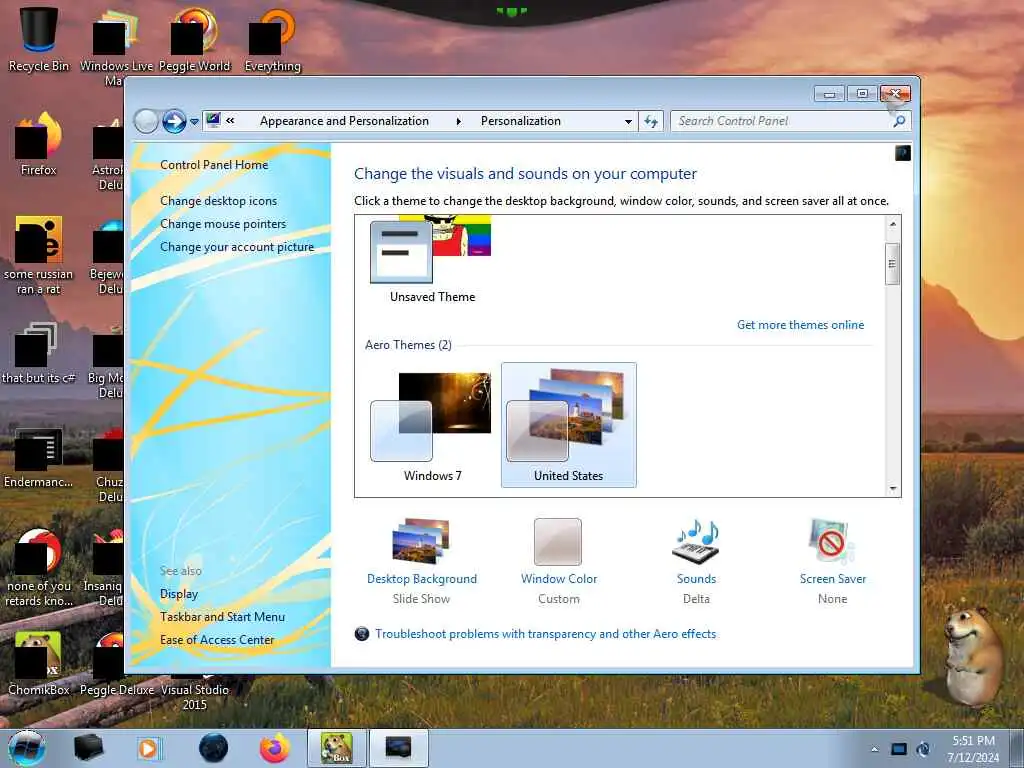1024x768 pixels.
Task: Open Peggle World desktop shortcut
Action: [x=195, y=39]
